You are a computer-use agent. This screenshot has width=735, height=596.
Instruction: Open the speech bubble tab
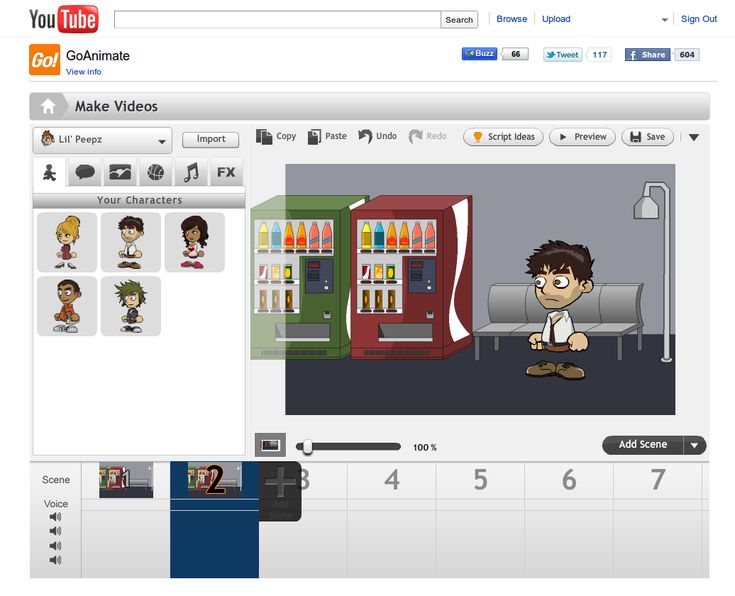(x=85, y=172)
